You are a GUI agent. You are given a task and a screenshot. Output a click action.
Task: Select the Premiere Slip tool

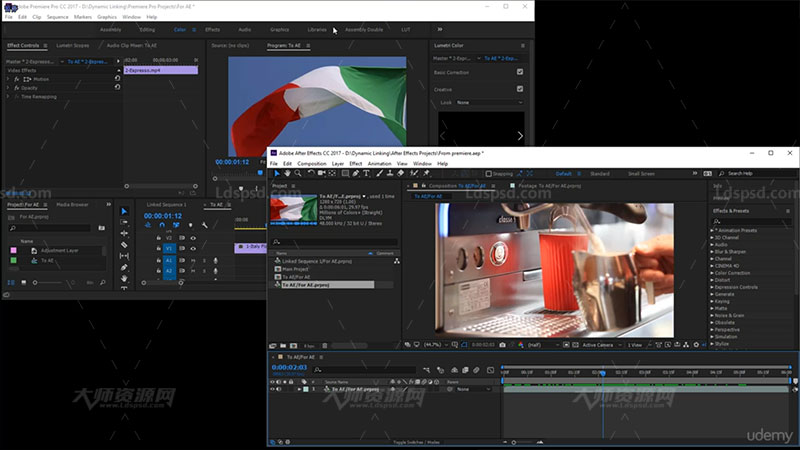pyautogui.click(x=124, y=256)
